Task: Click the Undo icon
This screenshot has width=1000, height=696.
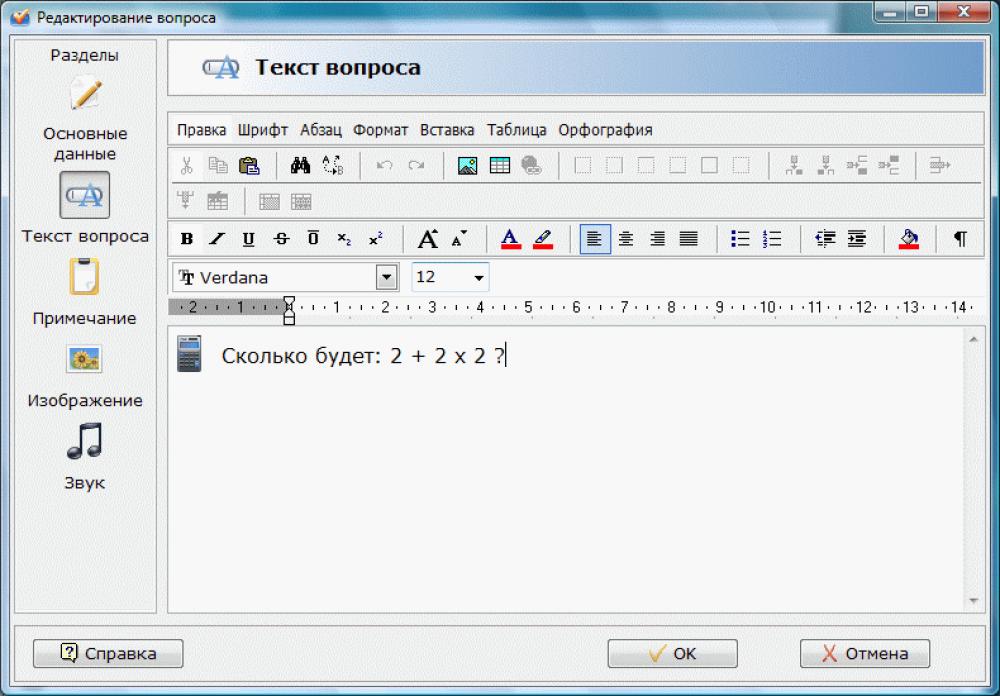Action: tap(384, 166)
